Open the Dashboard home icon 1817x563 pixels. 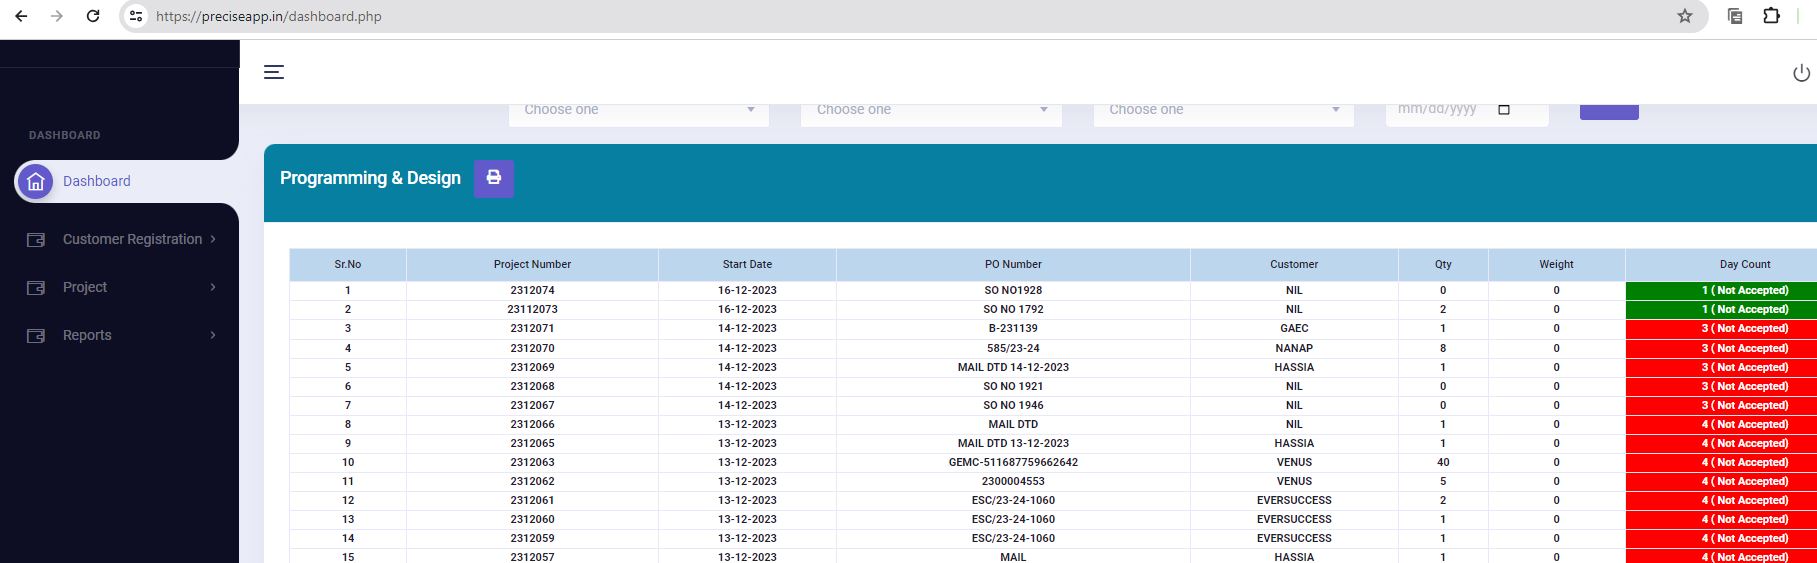36,181
